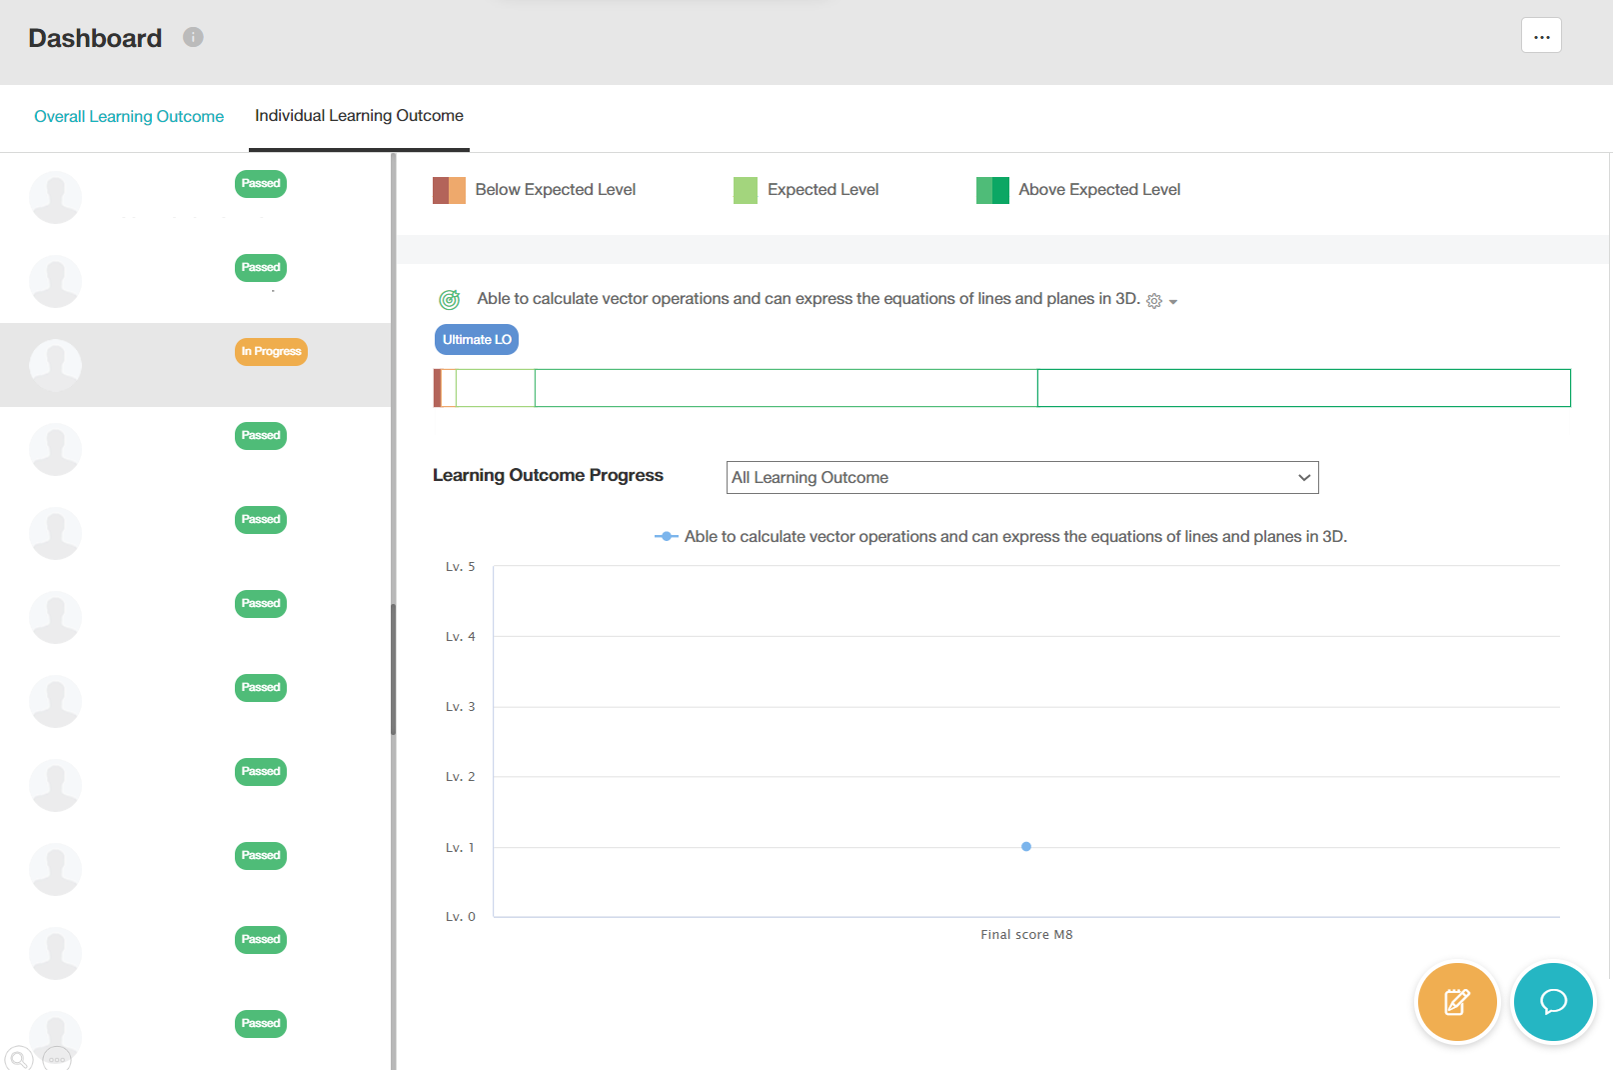
Task: Click the outcome description text above Ultimate LO
Action: tap(808, 299)
